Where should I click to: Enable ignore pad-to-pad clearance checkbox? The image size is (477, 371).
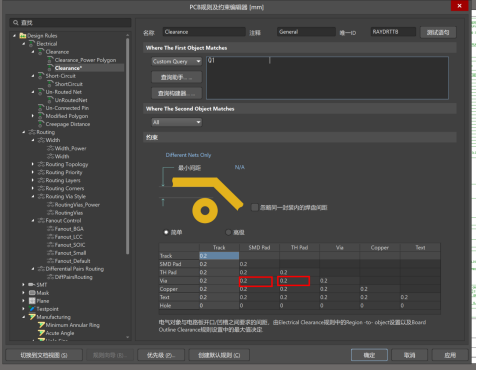pos(255,208)
